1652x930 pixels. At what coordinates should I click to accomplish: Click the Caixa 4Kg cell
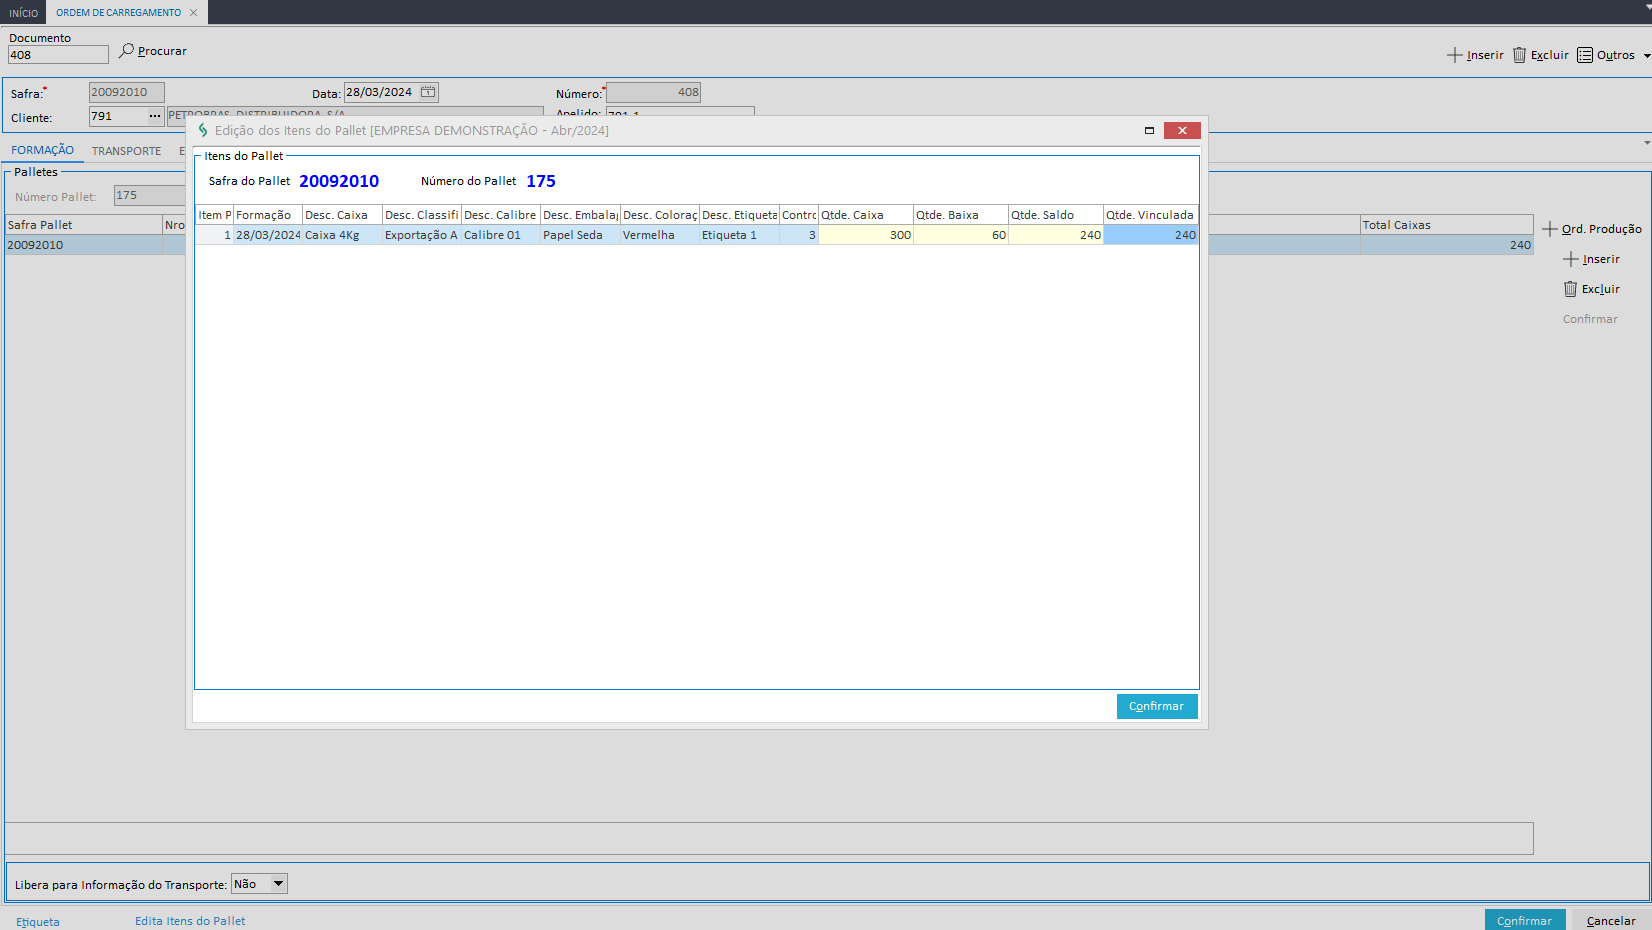(x=342, y=235)
